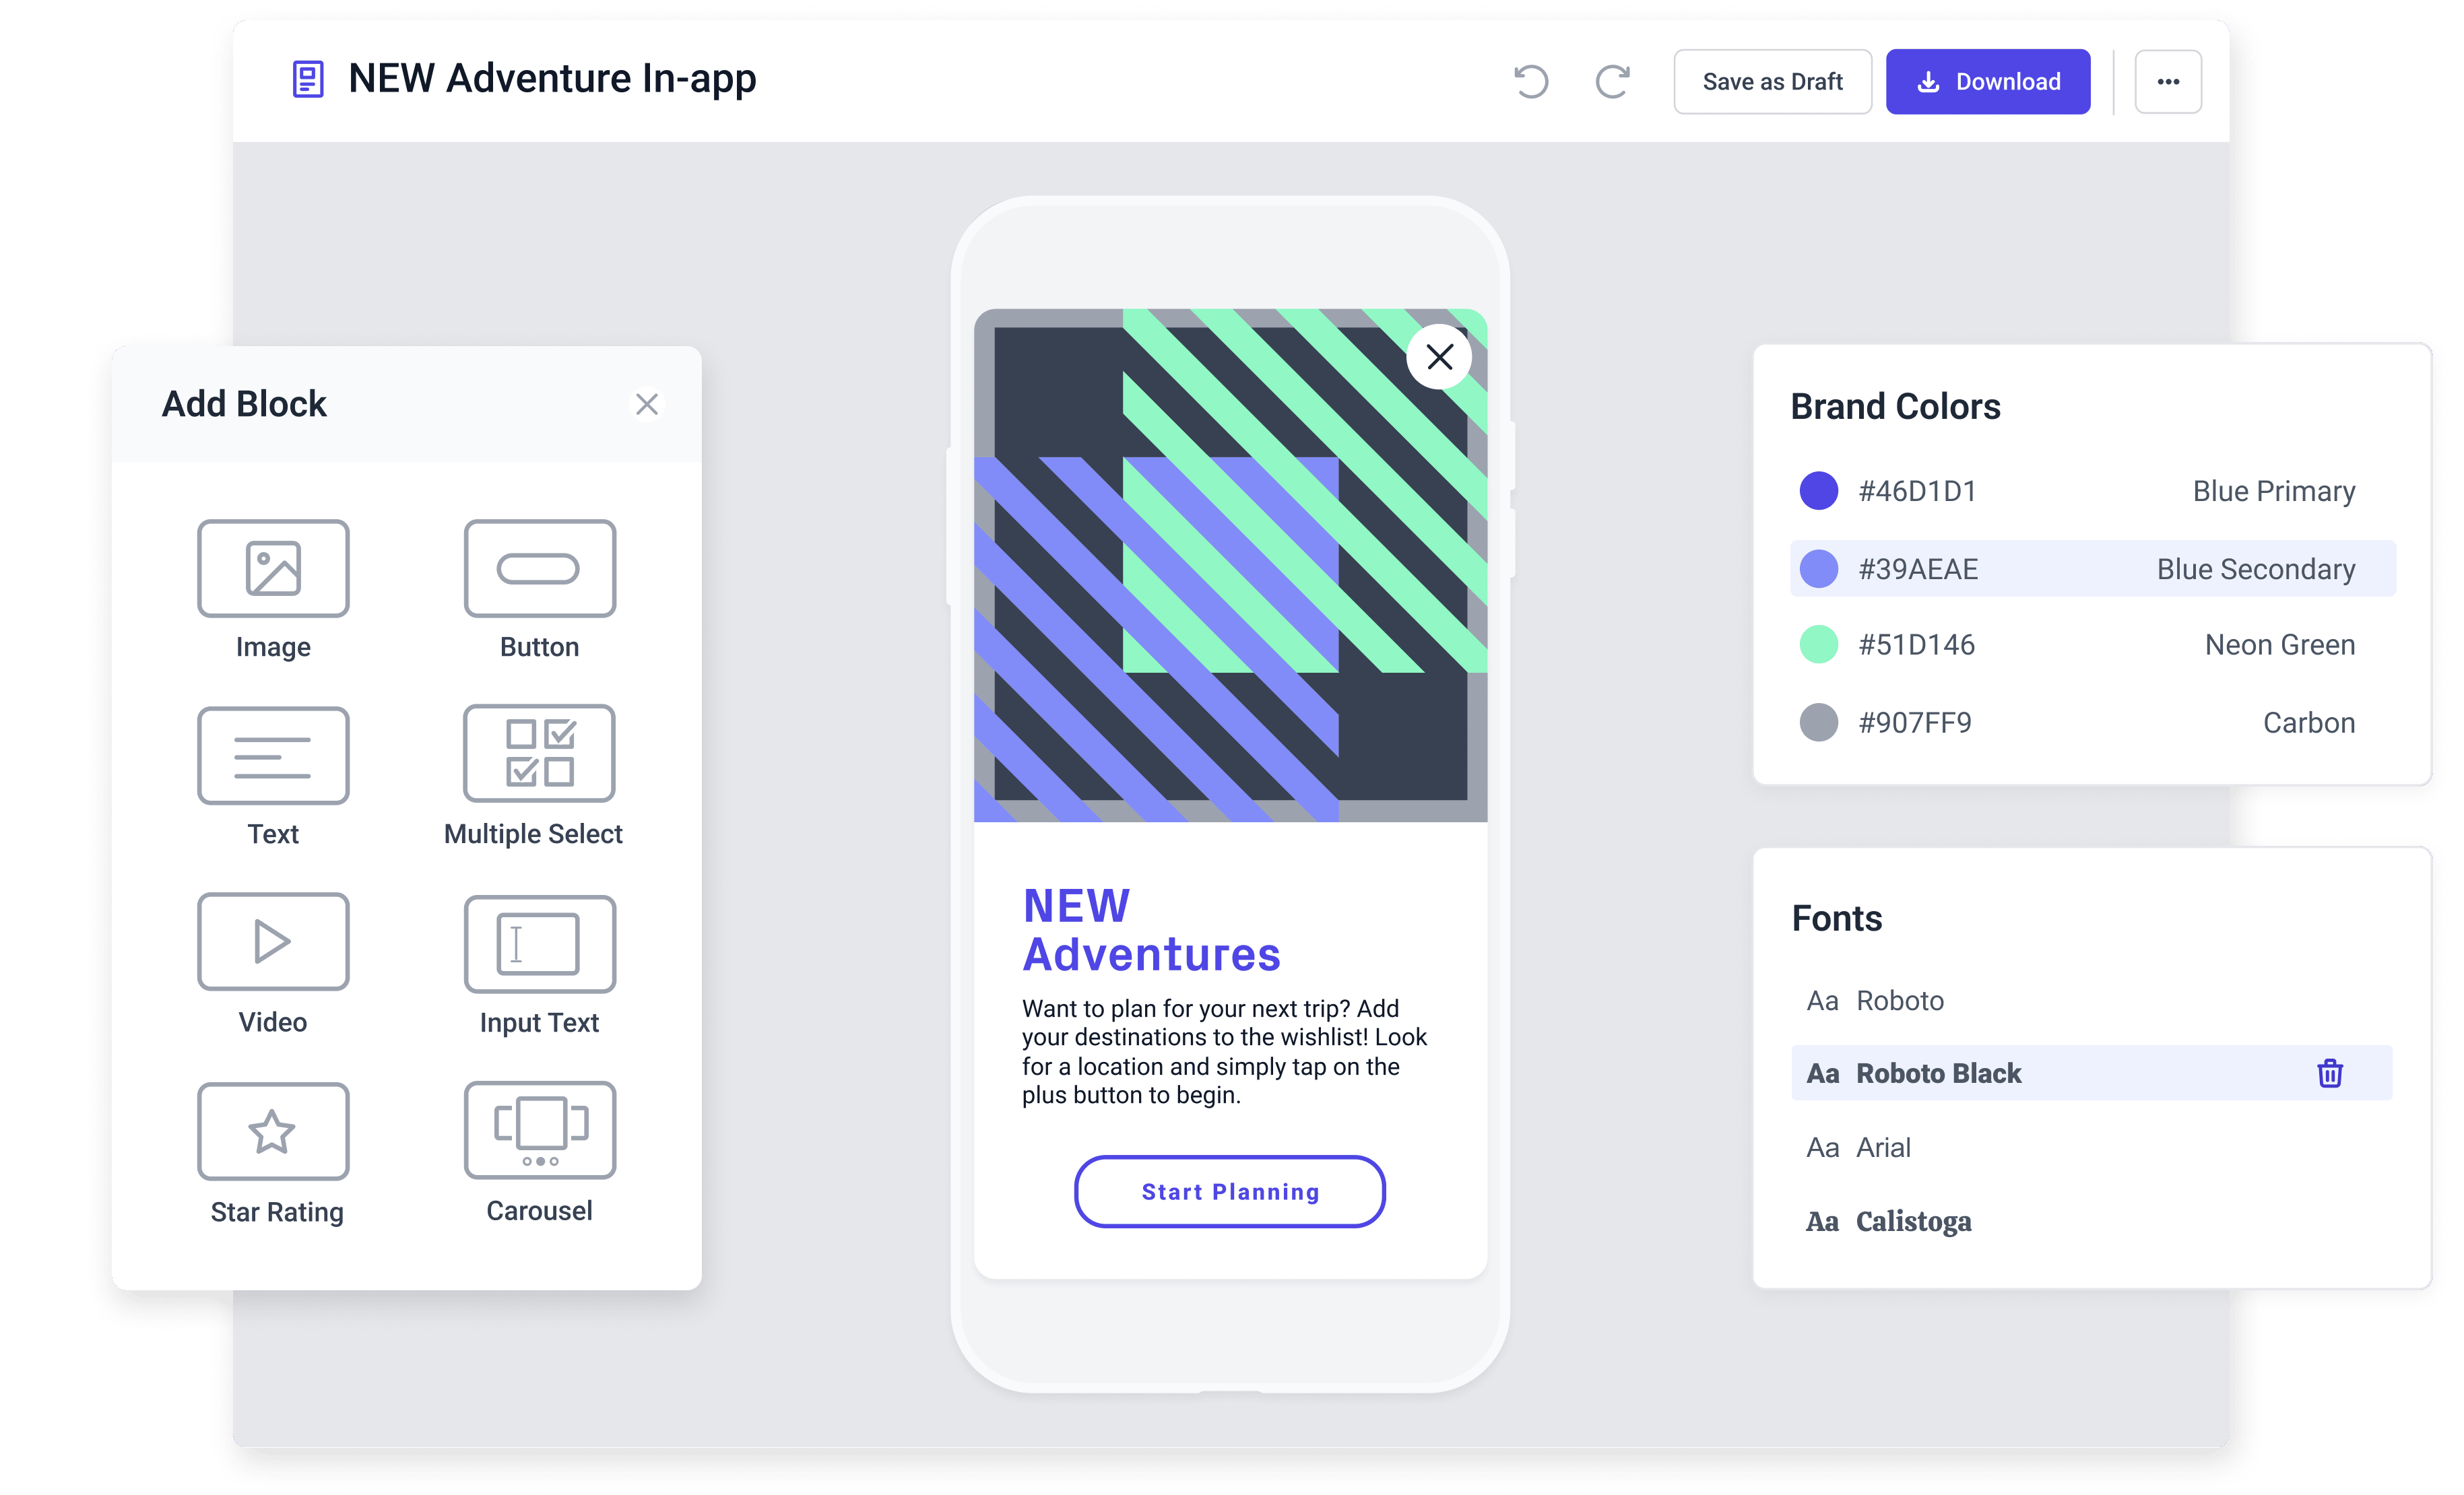
Task: Click Save as Draft
Action: [x=1772, y=82]
